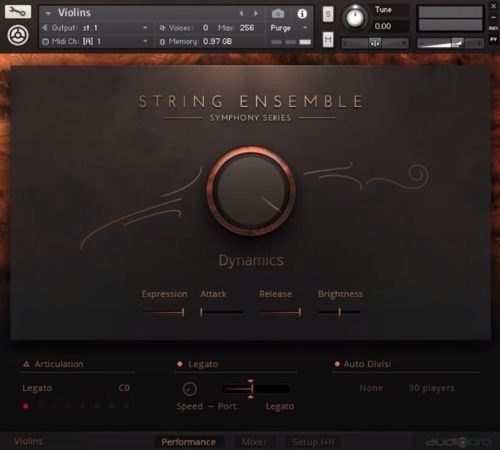This screenshot has width=500, height=450.
Task: Click the audiobro logo
Action: (x=458, y=442)
